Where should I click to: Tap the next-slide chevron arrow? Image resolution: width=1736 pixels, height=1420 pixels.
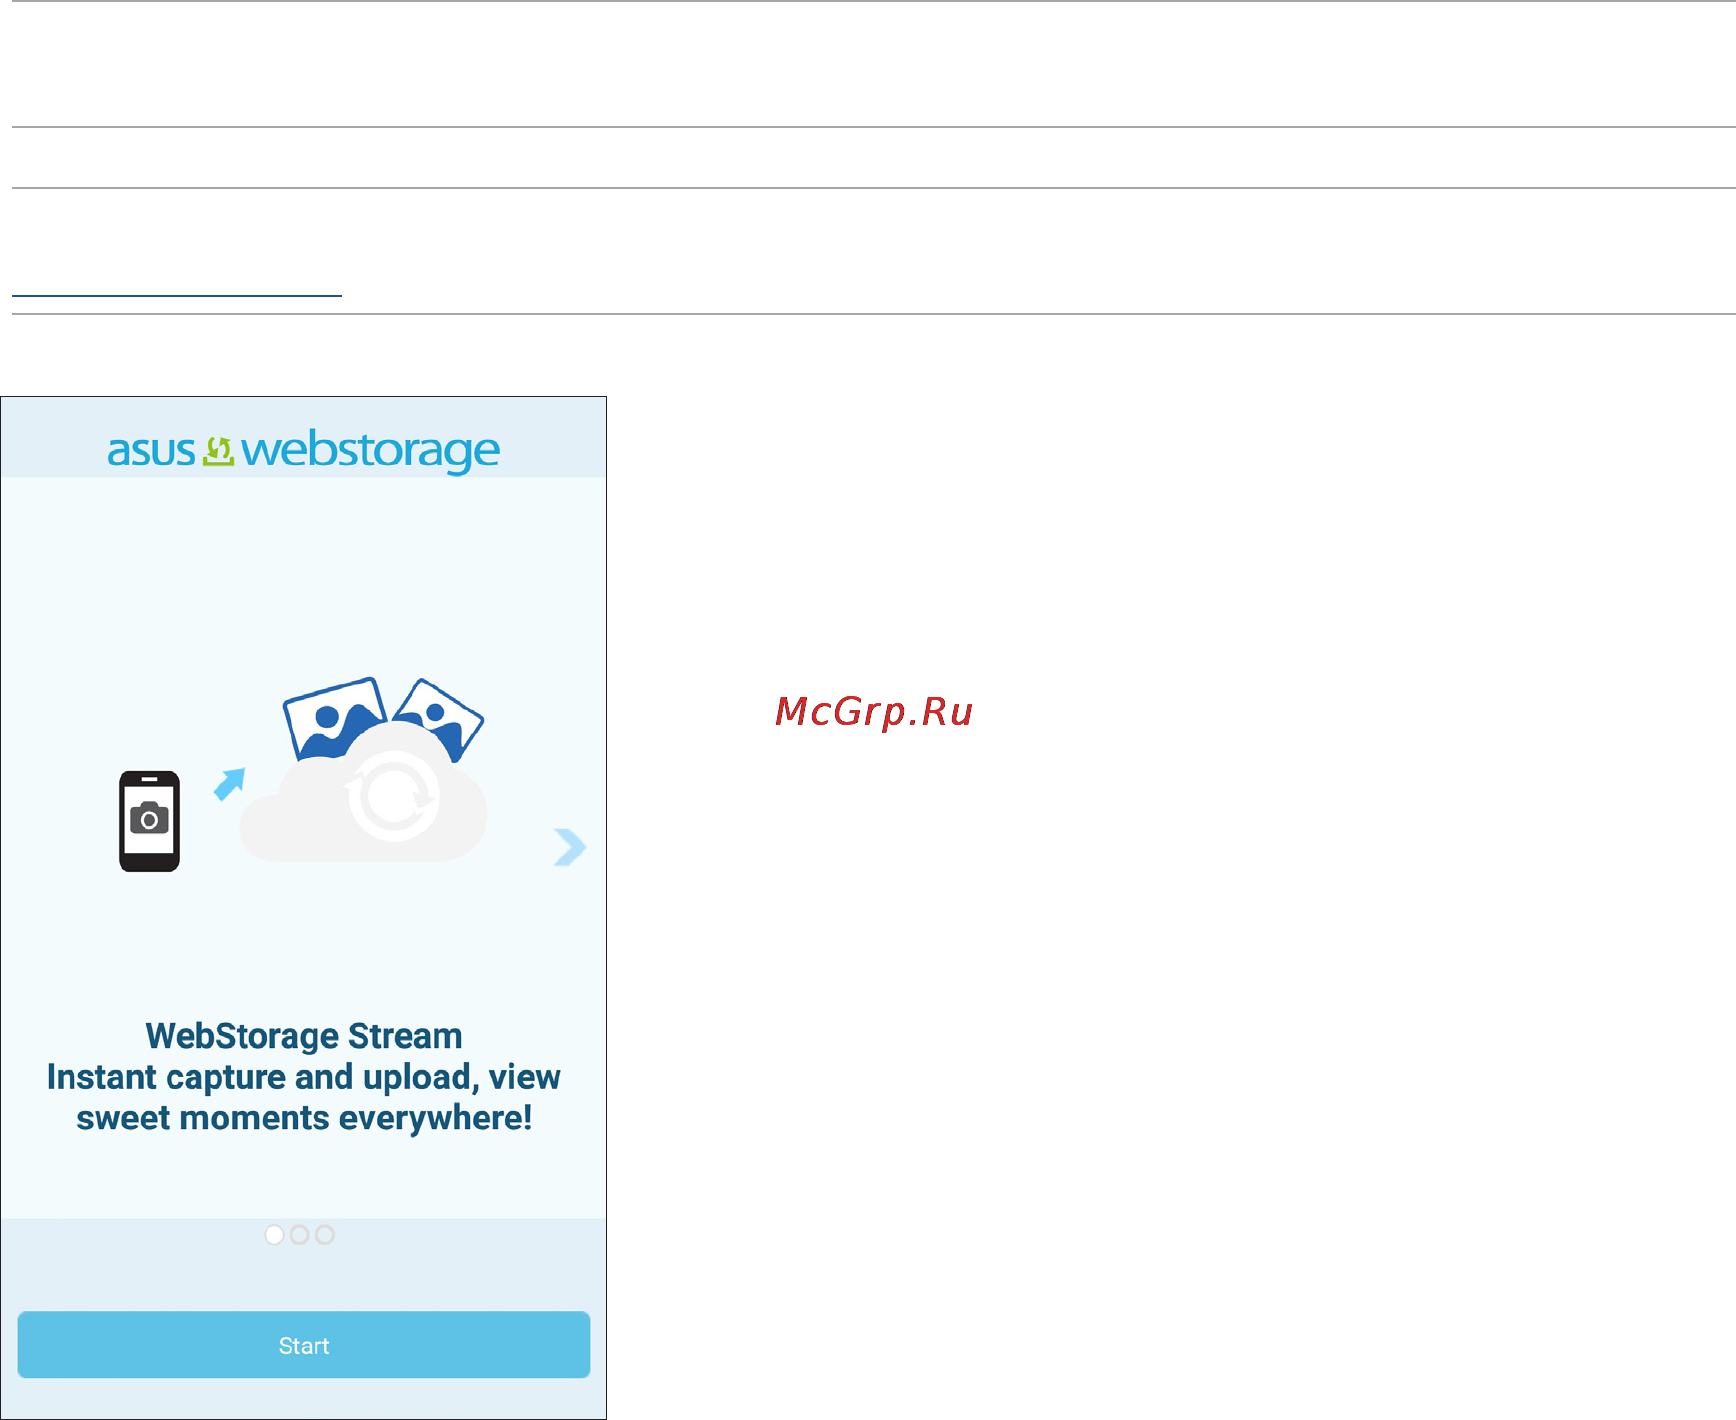[570, 847]
